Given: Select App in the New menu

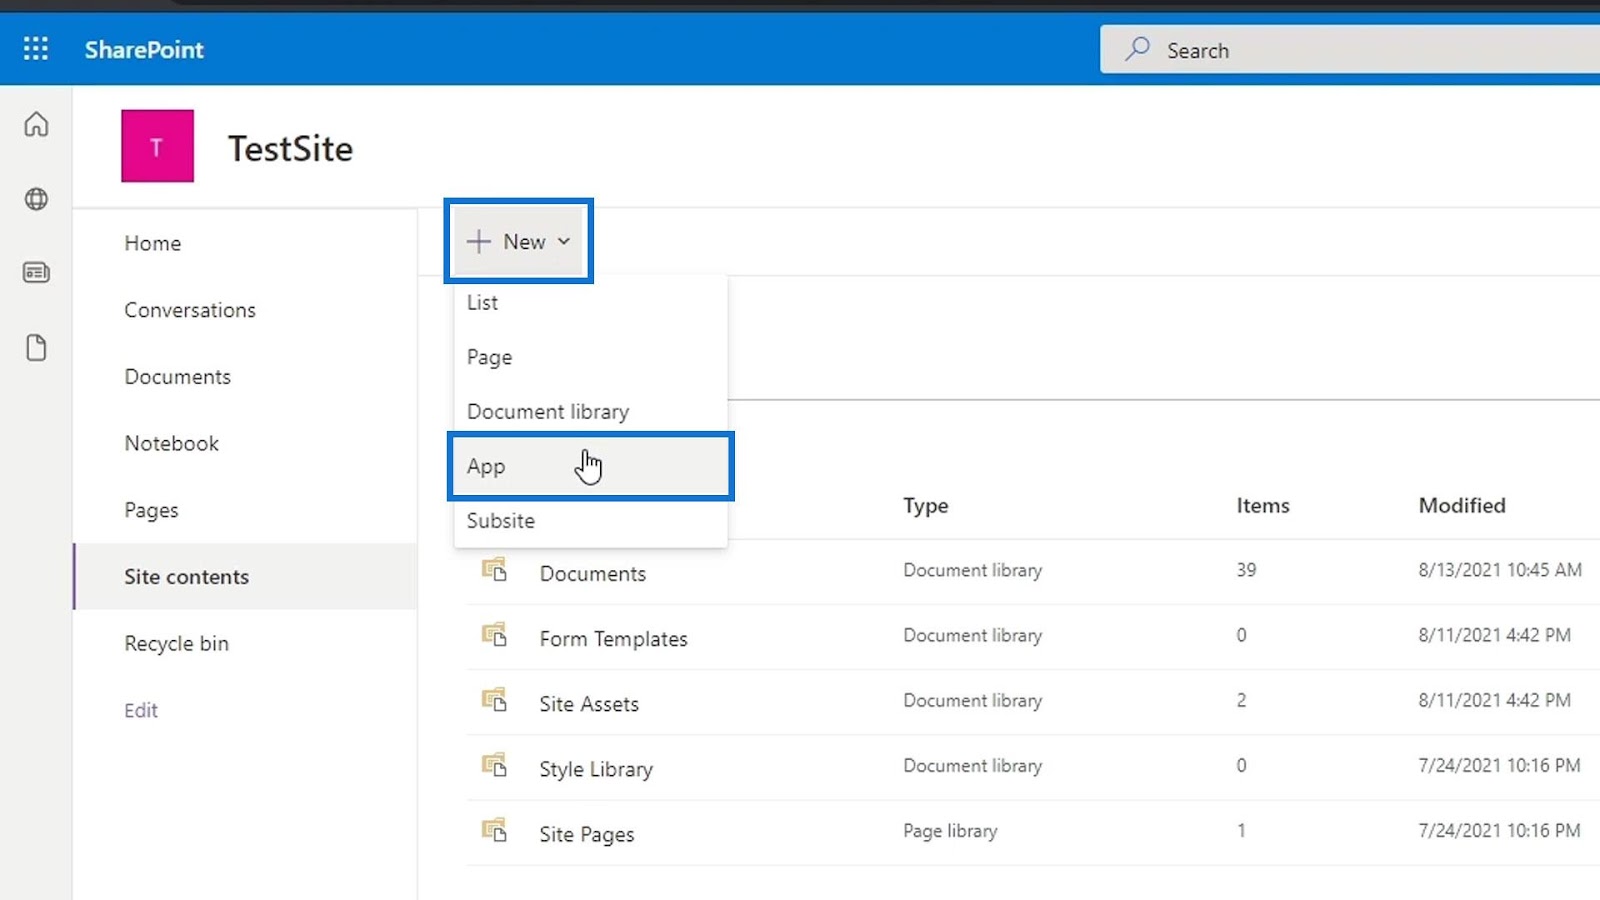Looking at the screenshot, I should point(590,466).
